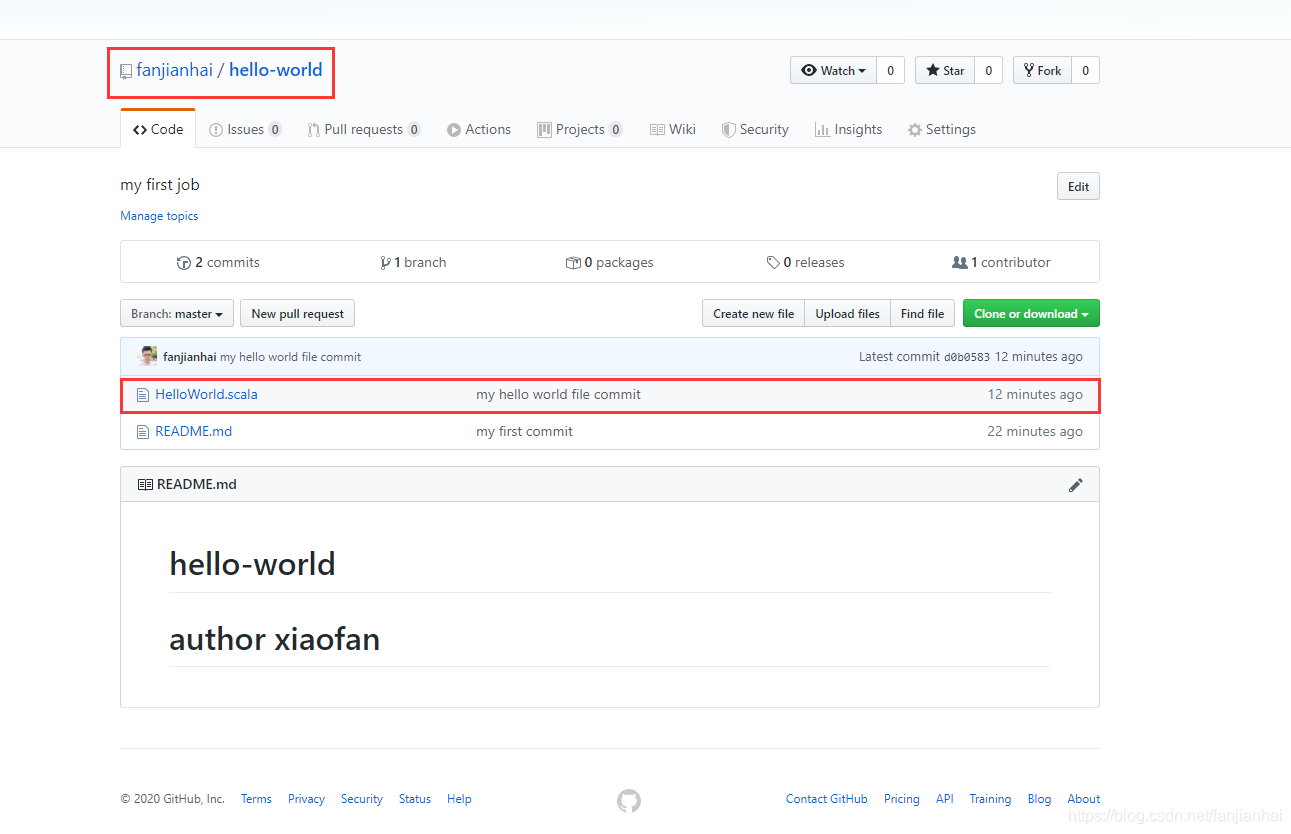Open the repository Settings tab
Image resolution: width=1291 pixels, height=834 pixels.
(x=942, y=129)
